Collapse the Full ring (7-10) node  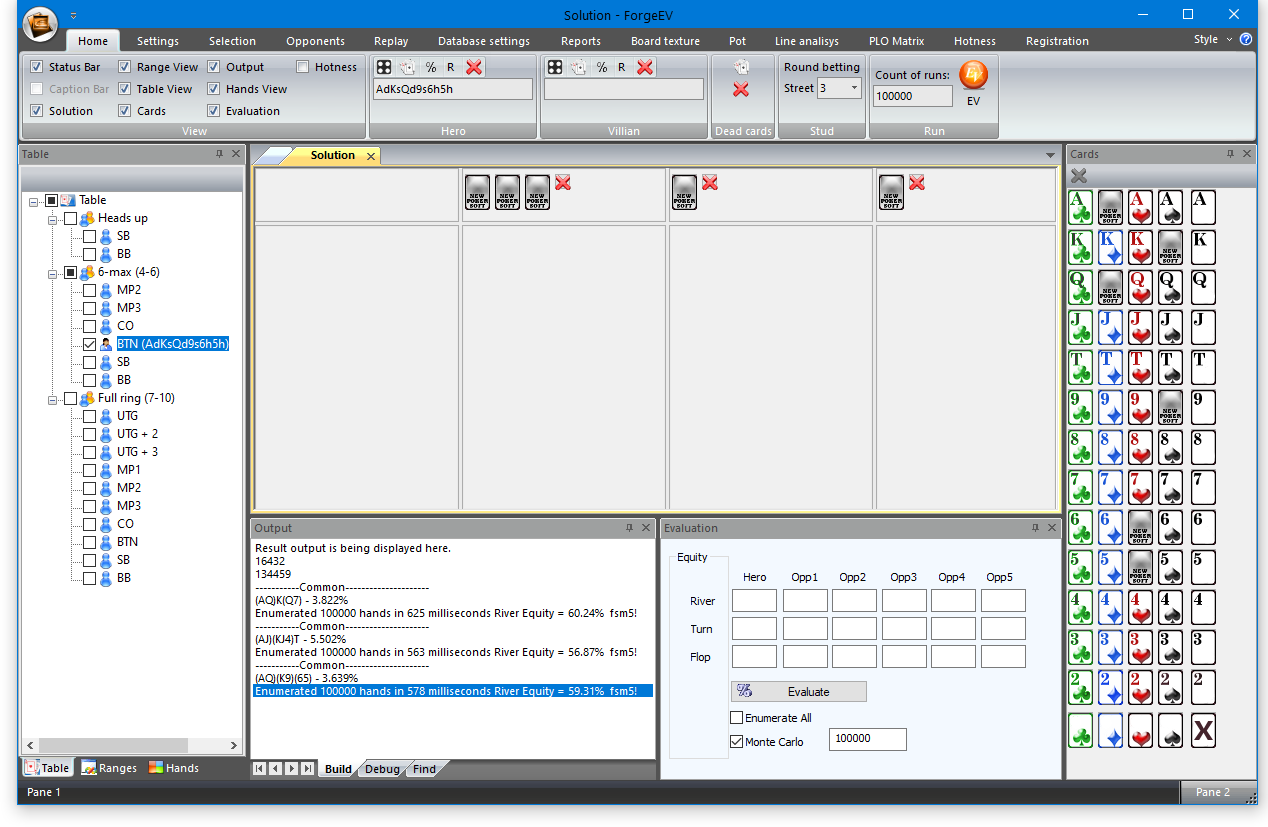point(53,398)
